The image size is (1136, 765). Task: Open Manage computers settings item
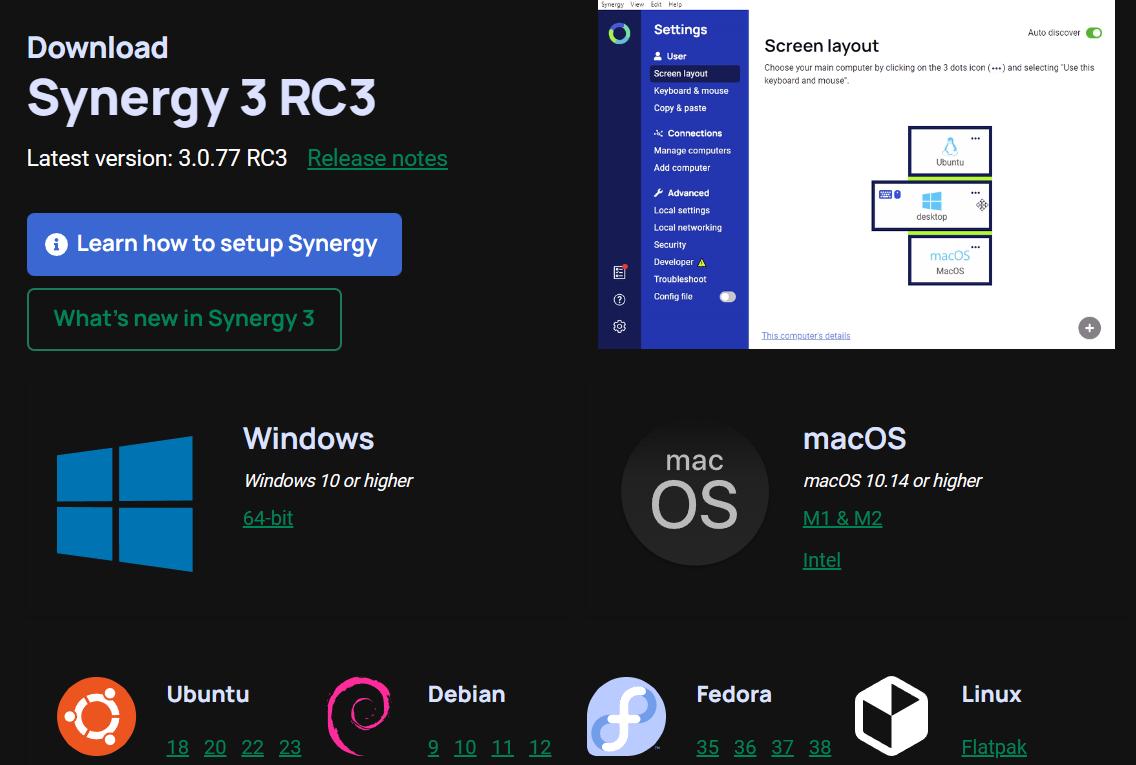[692, 151]
